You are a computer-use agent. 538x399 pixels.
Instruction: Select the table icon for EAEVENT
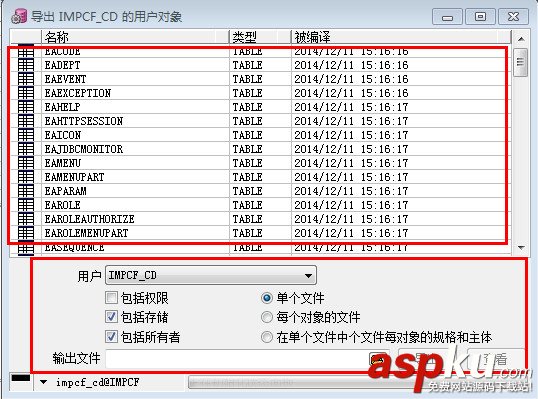[x=26, y=79]
